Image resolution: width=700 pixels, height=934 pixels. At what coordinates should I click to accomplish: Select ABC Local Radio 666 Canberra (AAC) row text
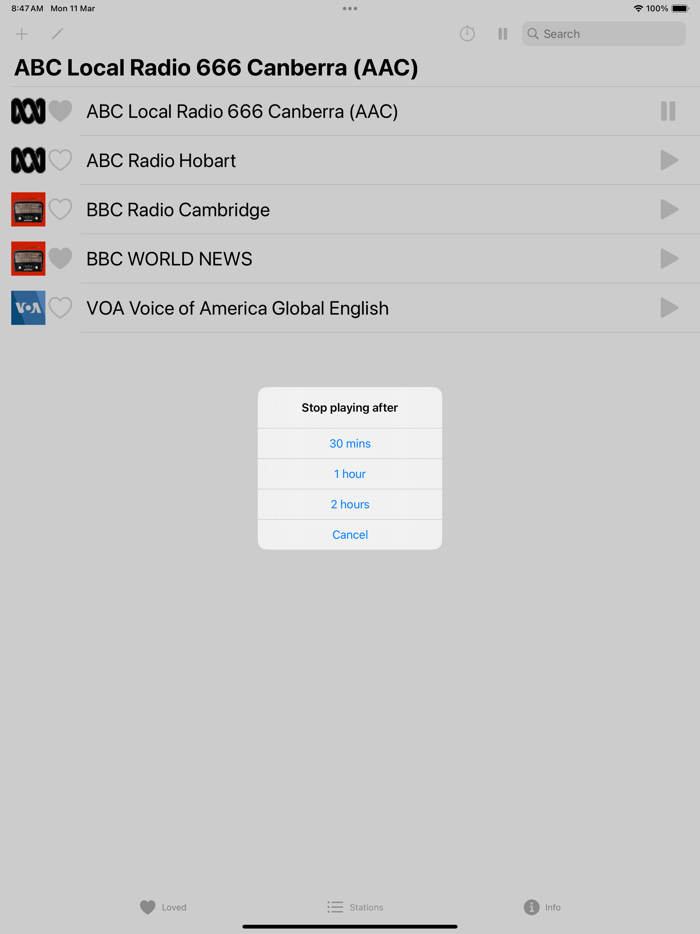[x=242, y=111]
